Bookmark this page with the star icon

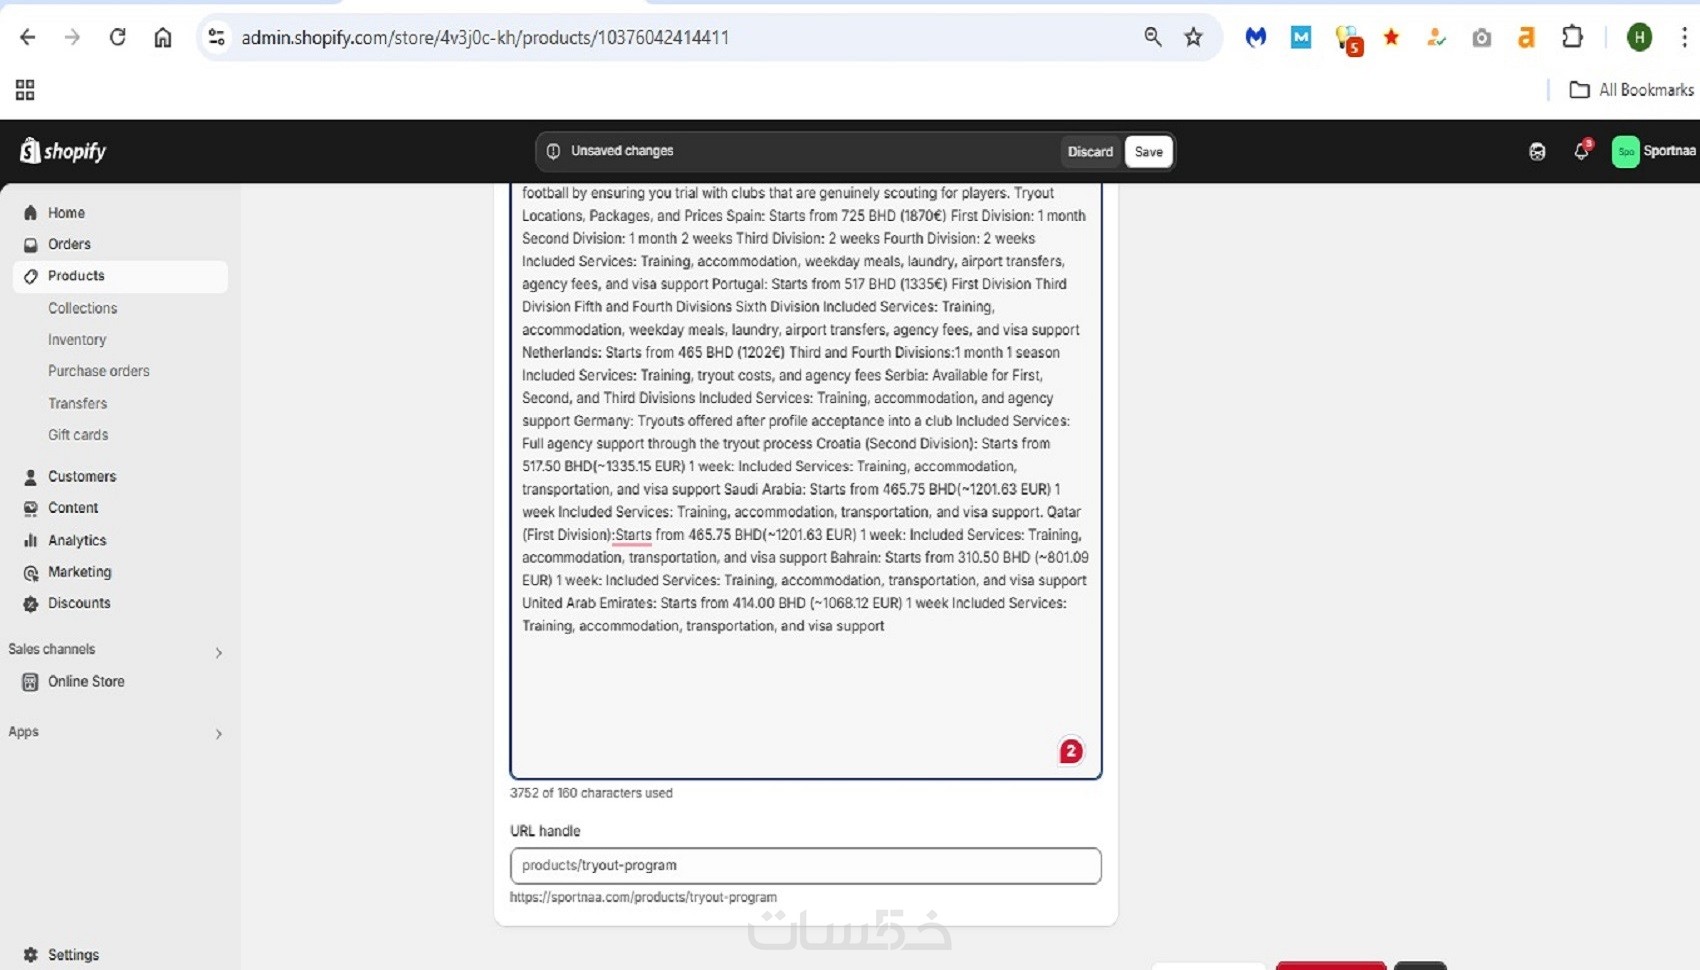[x=1193, y=37]
